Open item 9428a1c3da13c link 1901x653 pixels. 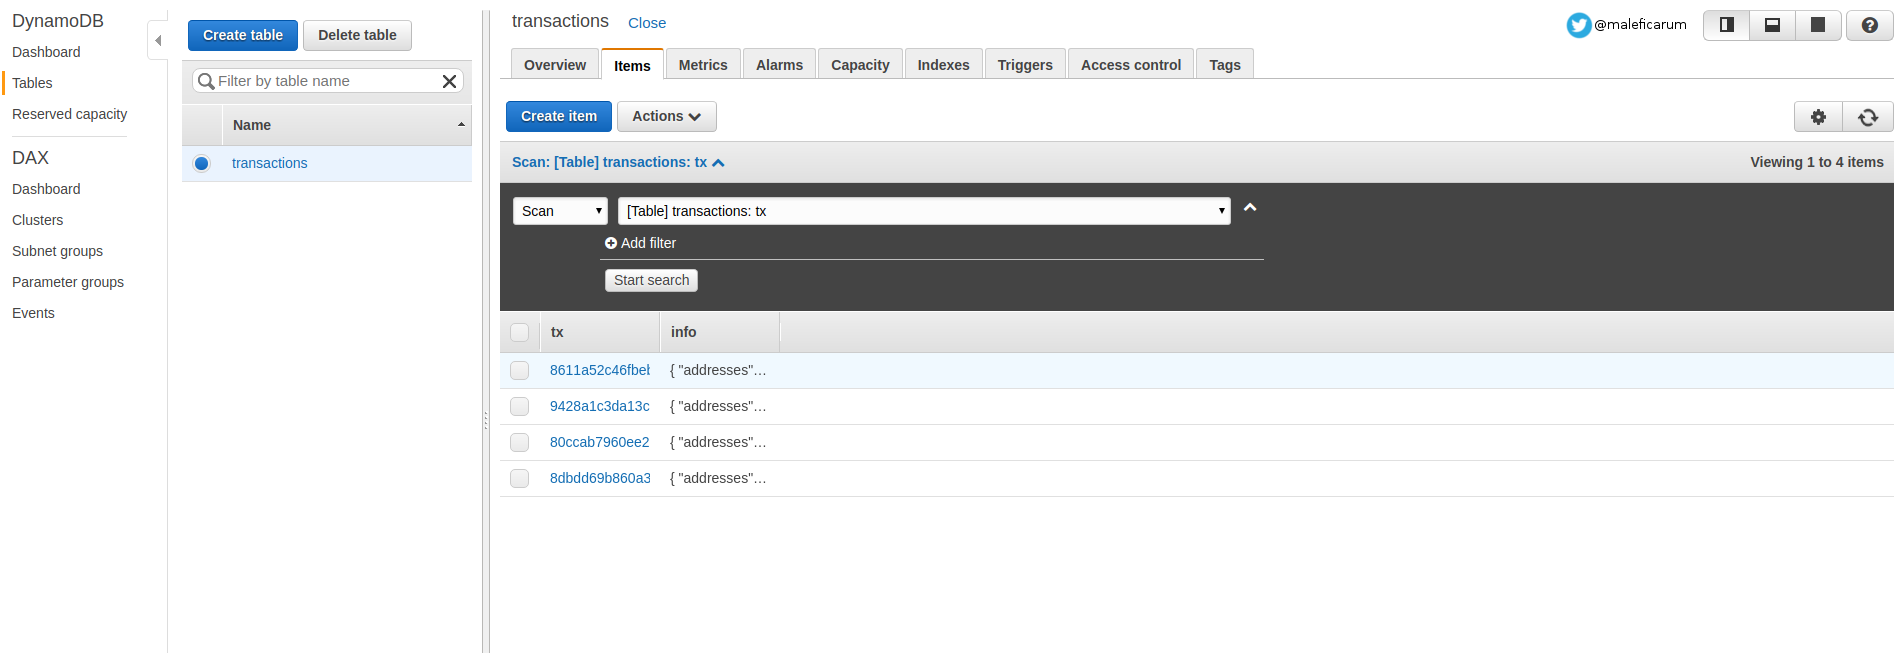(x=600, y=406)
